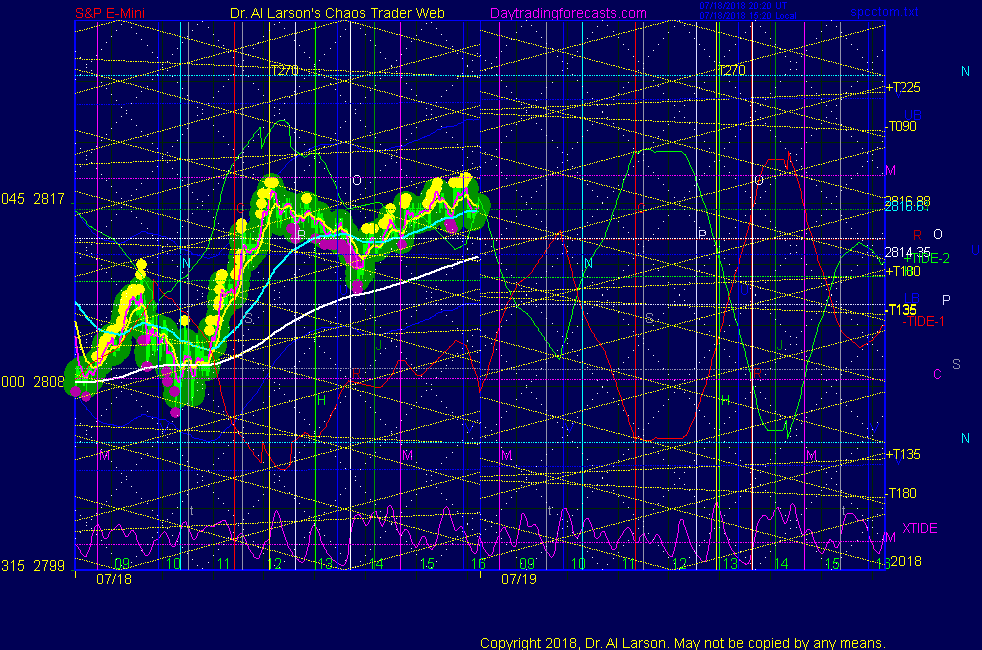982x650 pixels.
Task: Select the copyright notice by Dr. Al Larson
Action: (x=683, y=642)
